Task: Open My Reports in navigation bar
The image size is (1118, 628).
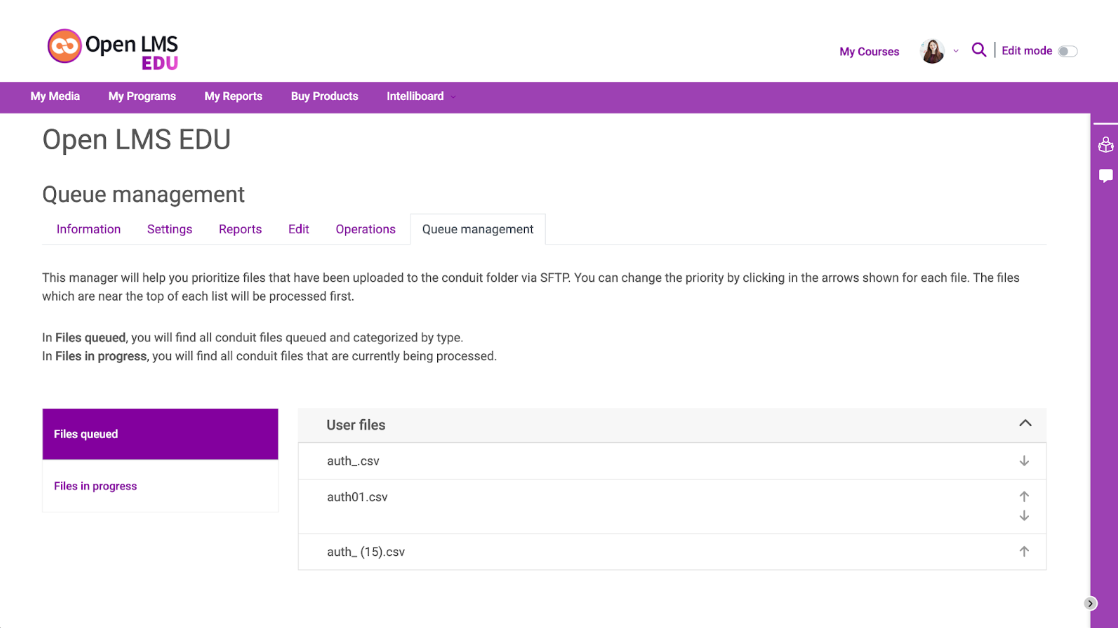Action: click(233, 96)
